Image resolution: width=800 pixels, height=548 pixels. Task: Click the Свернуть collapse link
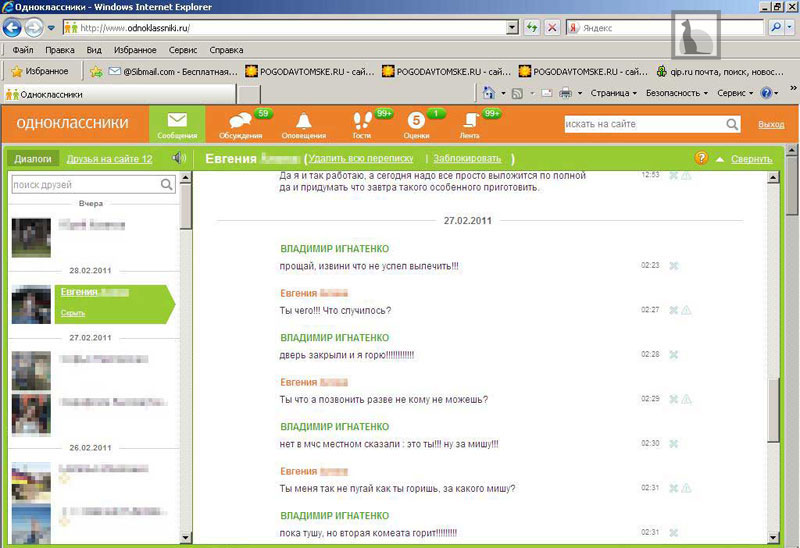coord(752,159)
